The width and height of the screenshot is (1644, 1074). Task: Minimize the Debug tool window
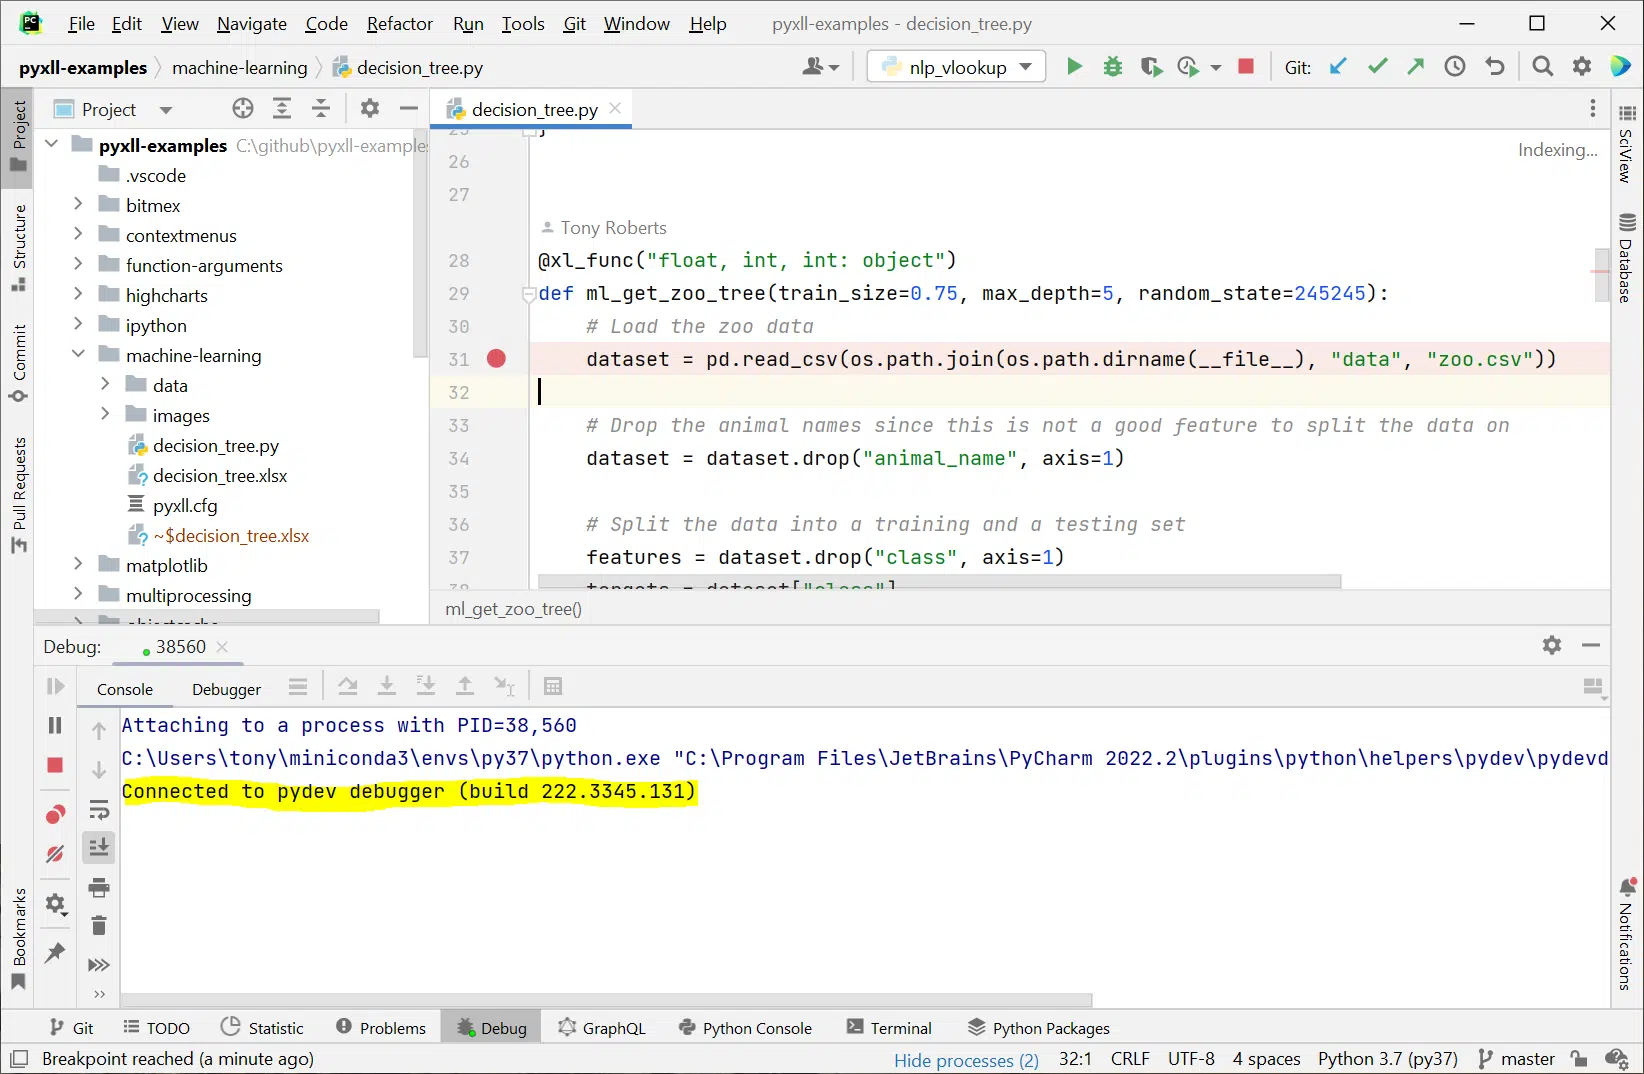[1591, 646]
